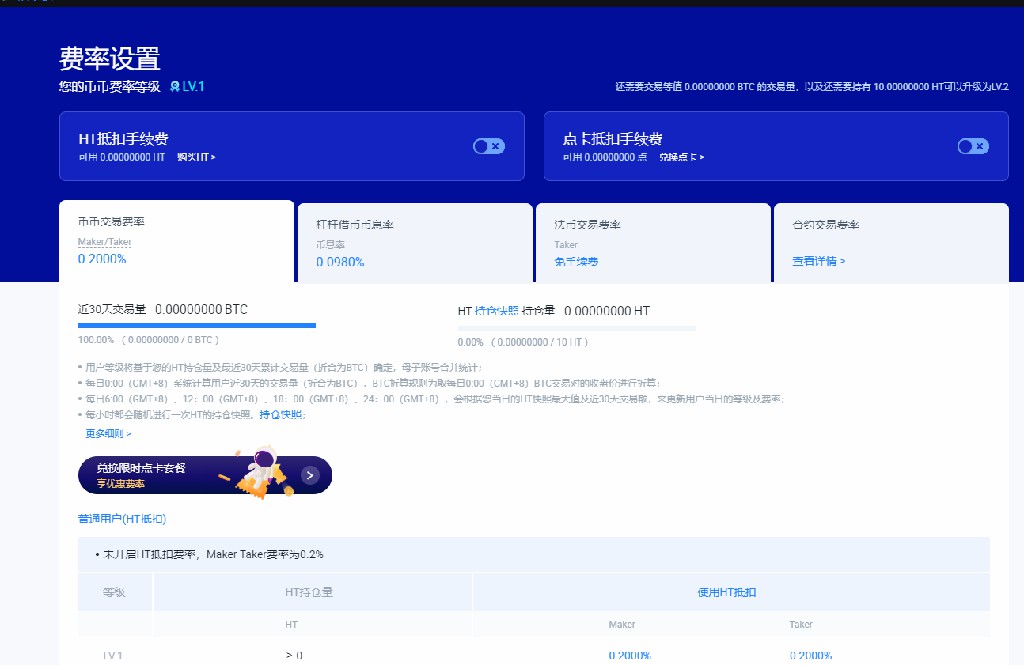Screen dimensions: 1024x665
Task: Click the HT holdings progress bar
Action: tap(577, 327)
